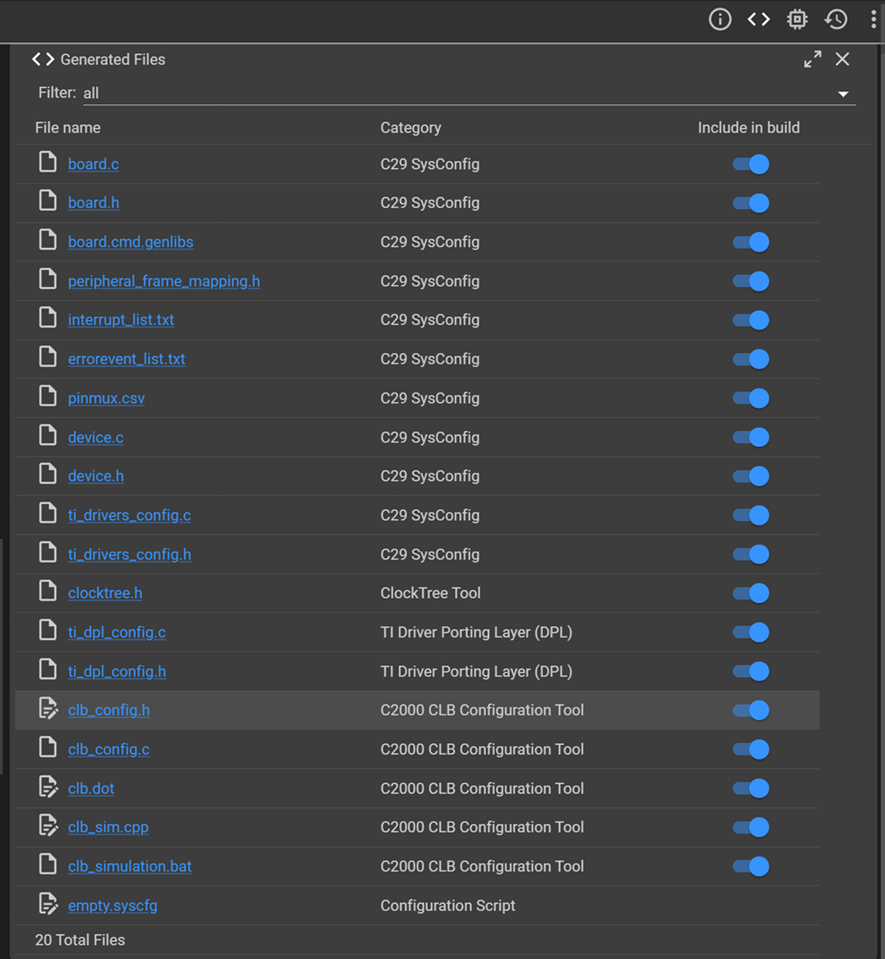Open the clb_simulation.bat link
885x959 pixels.
[130, 867]
